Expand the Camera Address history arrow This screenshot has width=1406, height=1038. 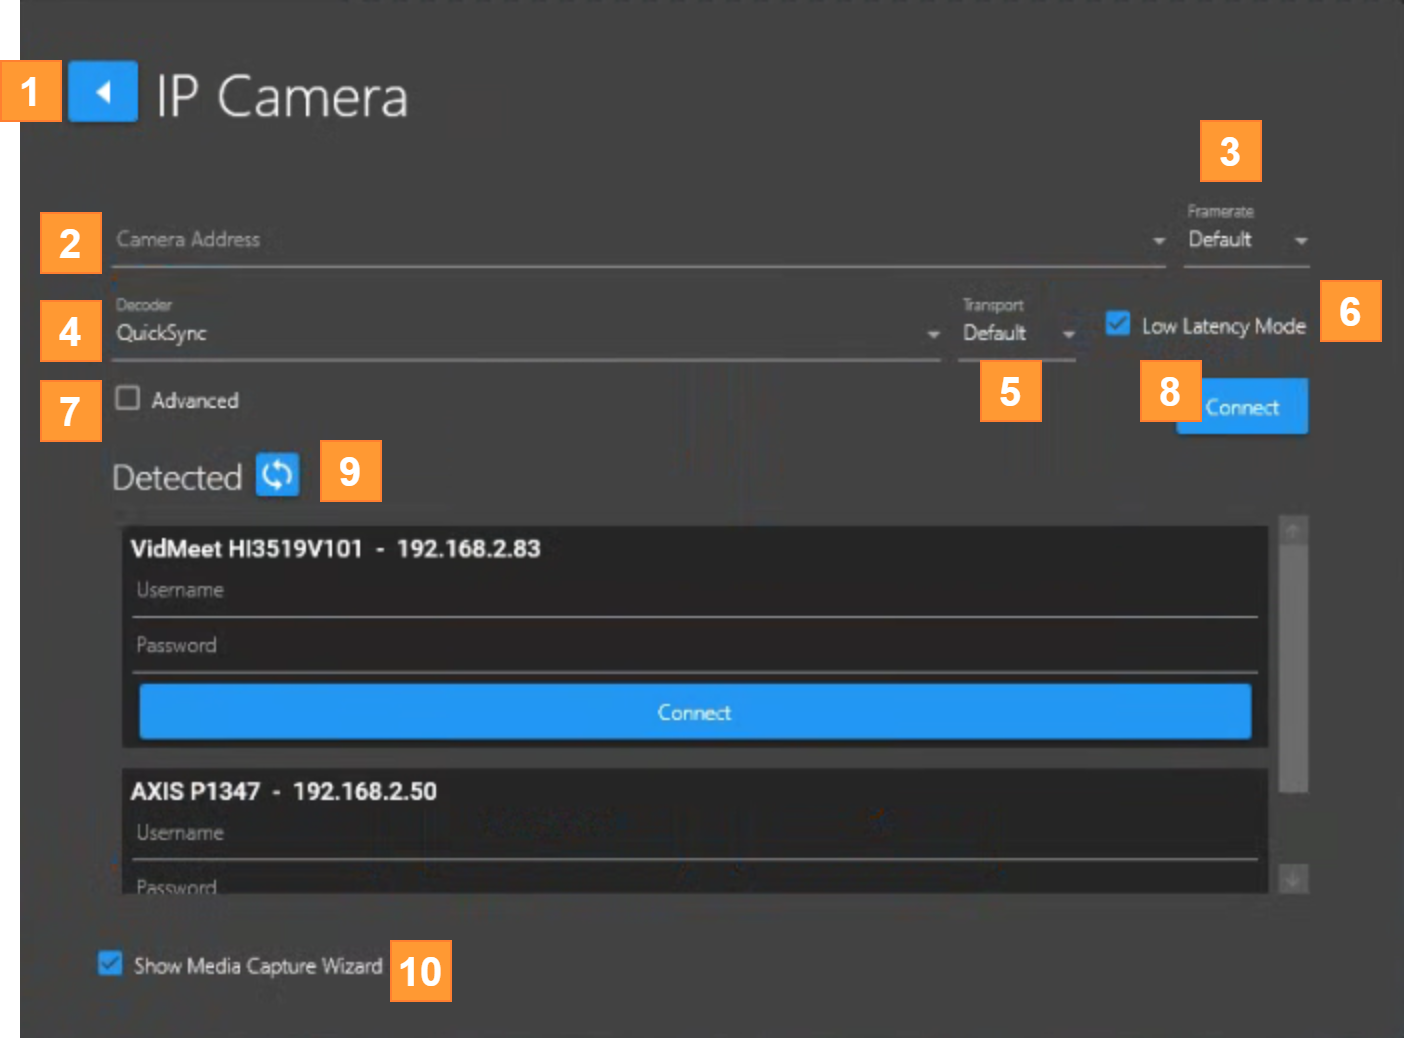pyautogui.click(x=1158, y=241)
